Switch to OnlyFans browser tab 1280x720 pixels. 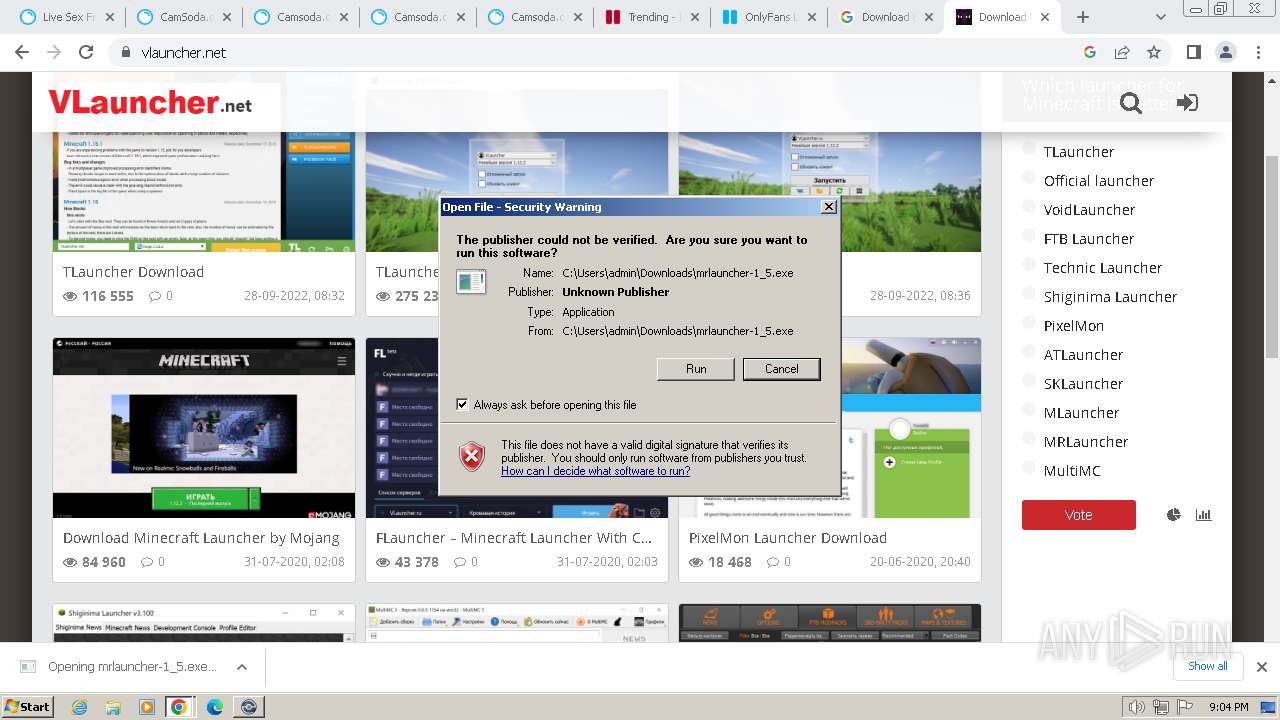tap(768, 17)
